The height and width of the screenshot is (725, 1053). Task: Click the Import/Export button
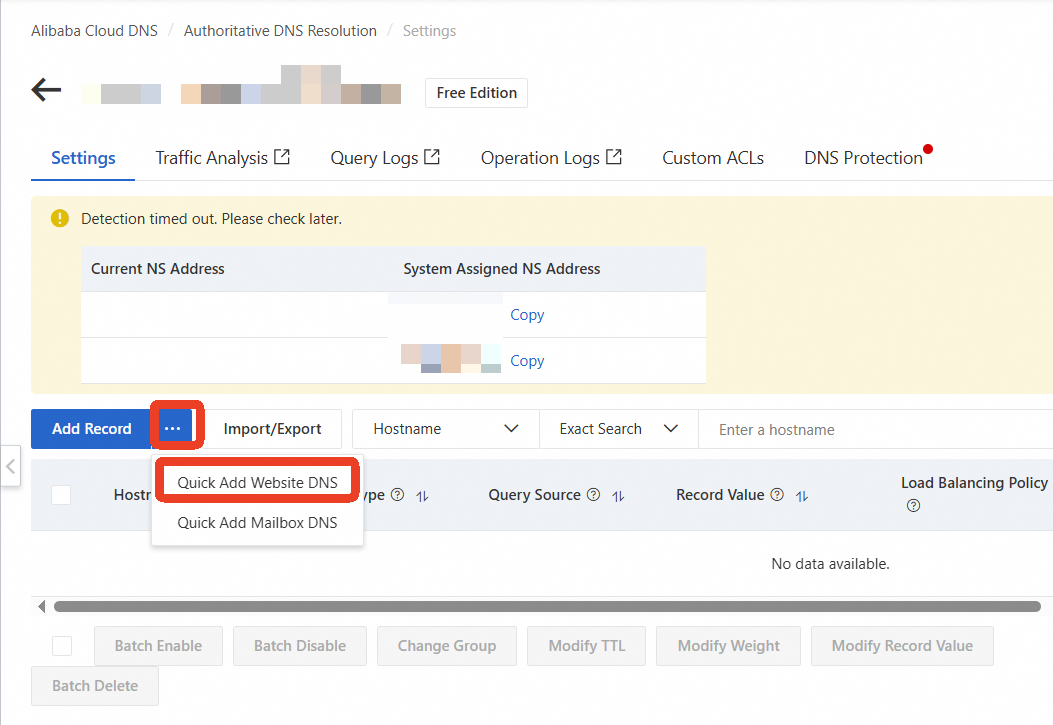pos(273,429)
